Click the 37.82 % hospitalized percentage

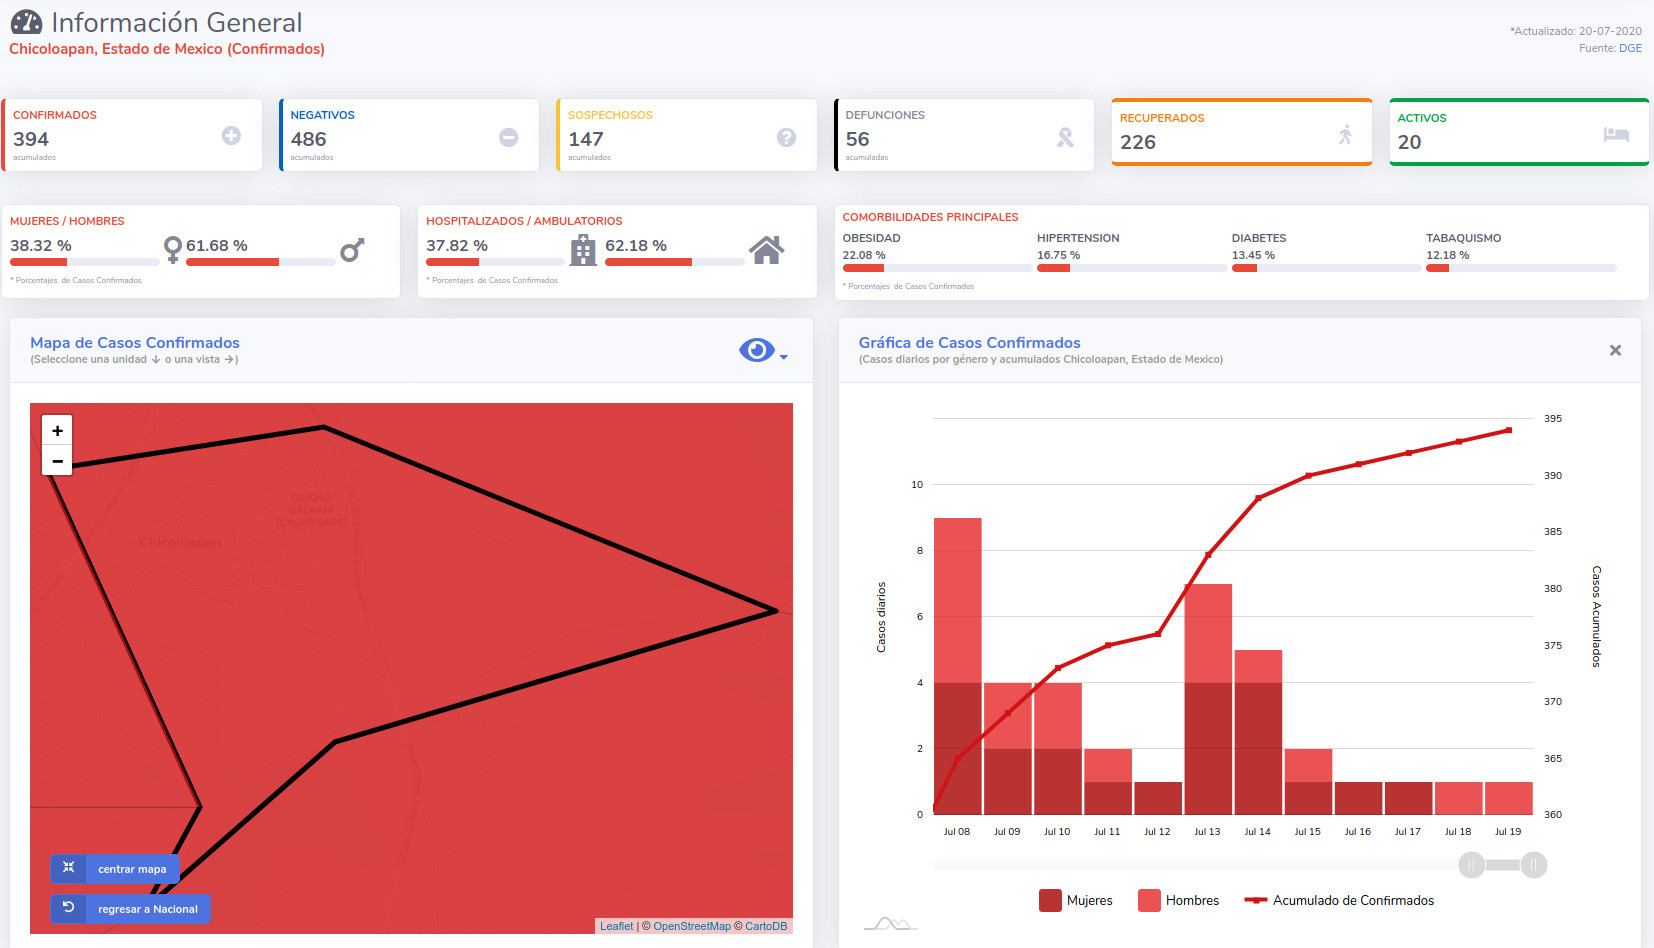tap(457, 246)
